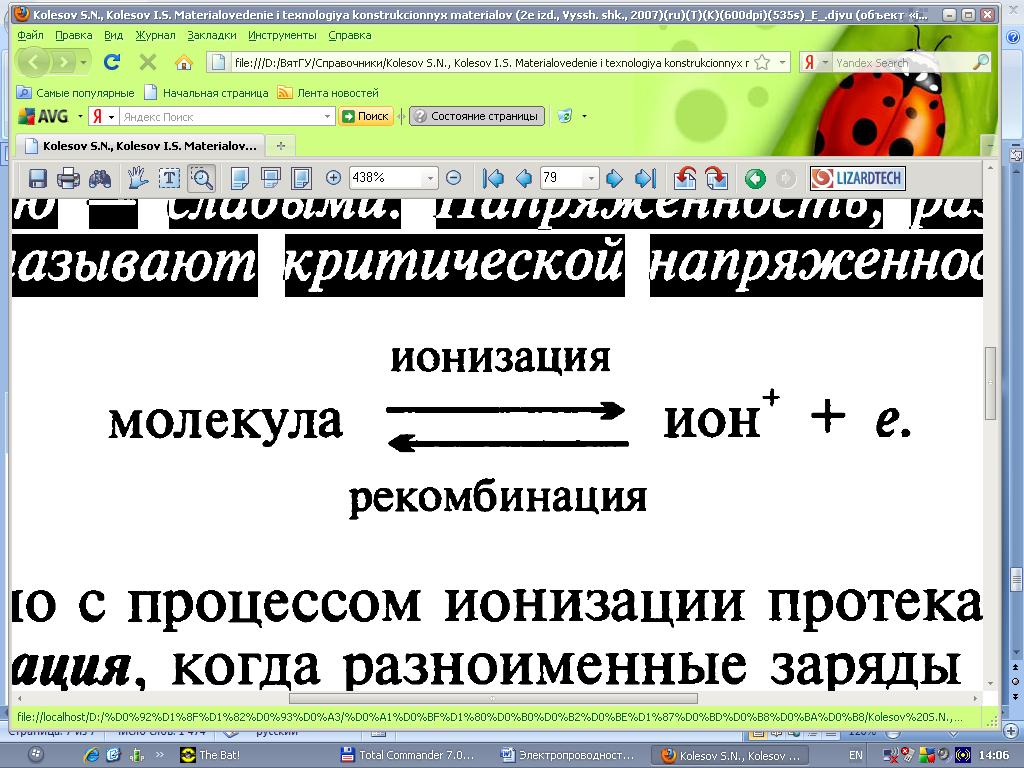The width and height of the screenshot is (1024, 768).
Task: Jump to the first page of the document
Action: click(x=493, y=178)
